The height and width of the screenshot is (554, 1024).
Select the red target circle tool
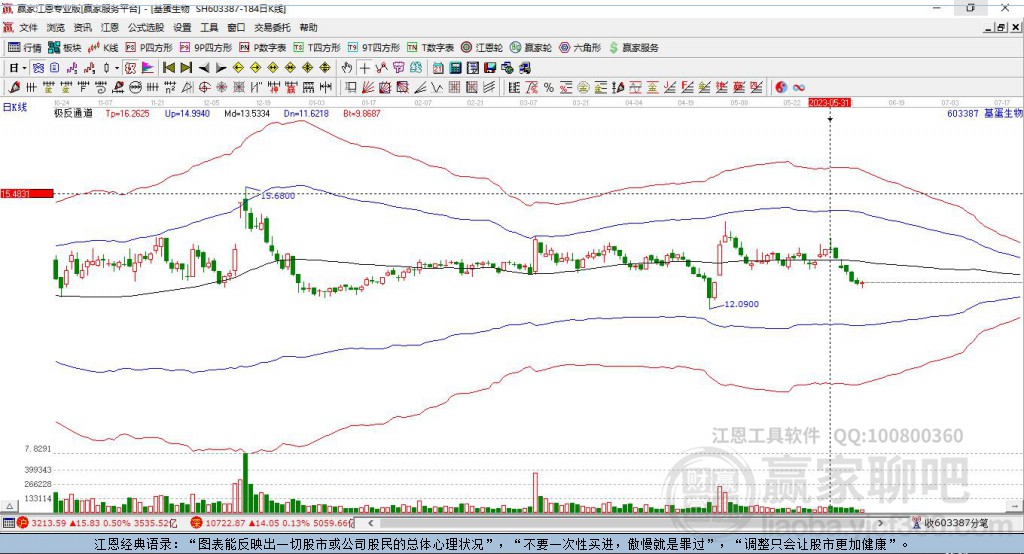[204, 88]
